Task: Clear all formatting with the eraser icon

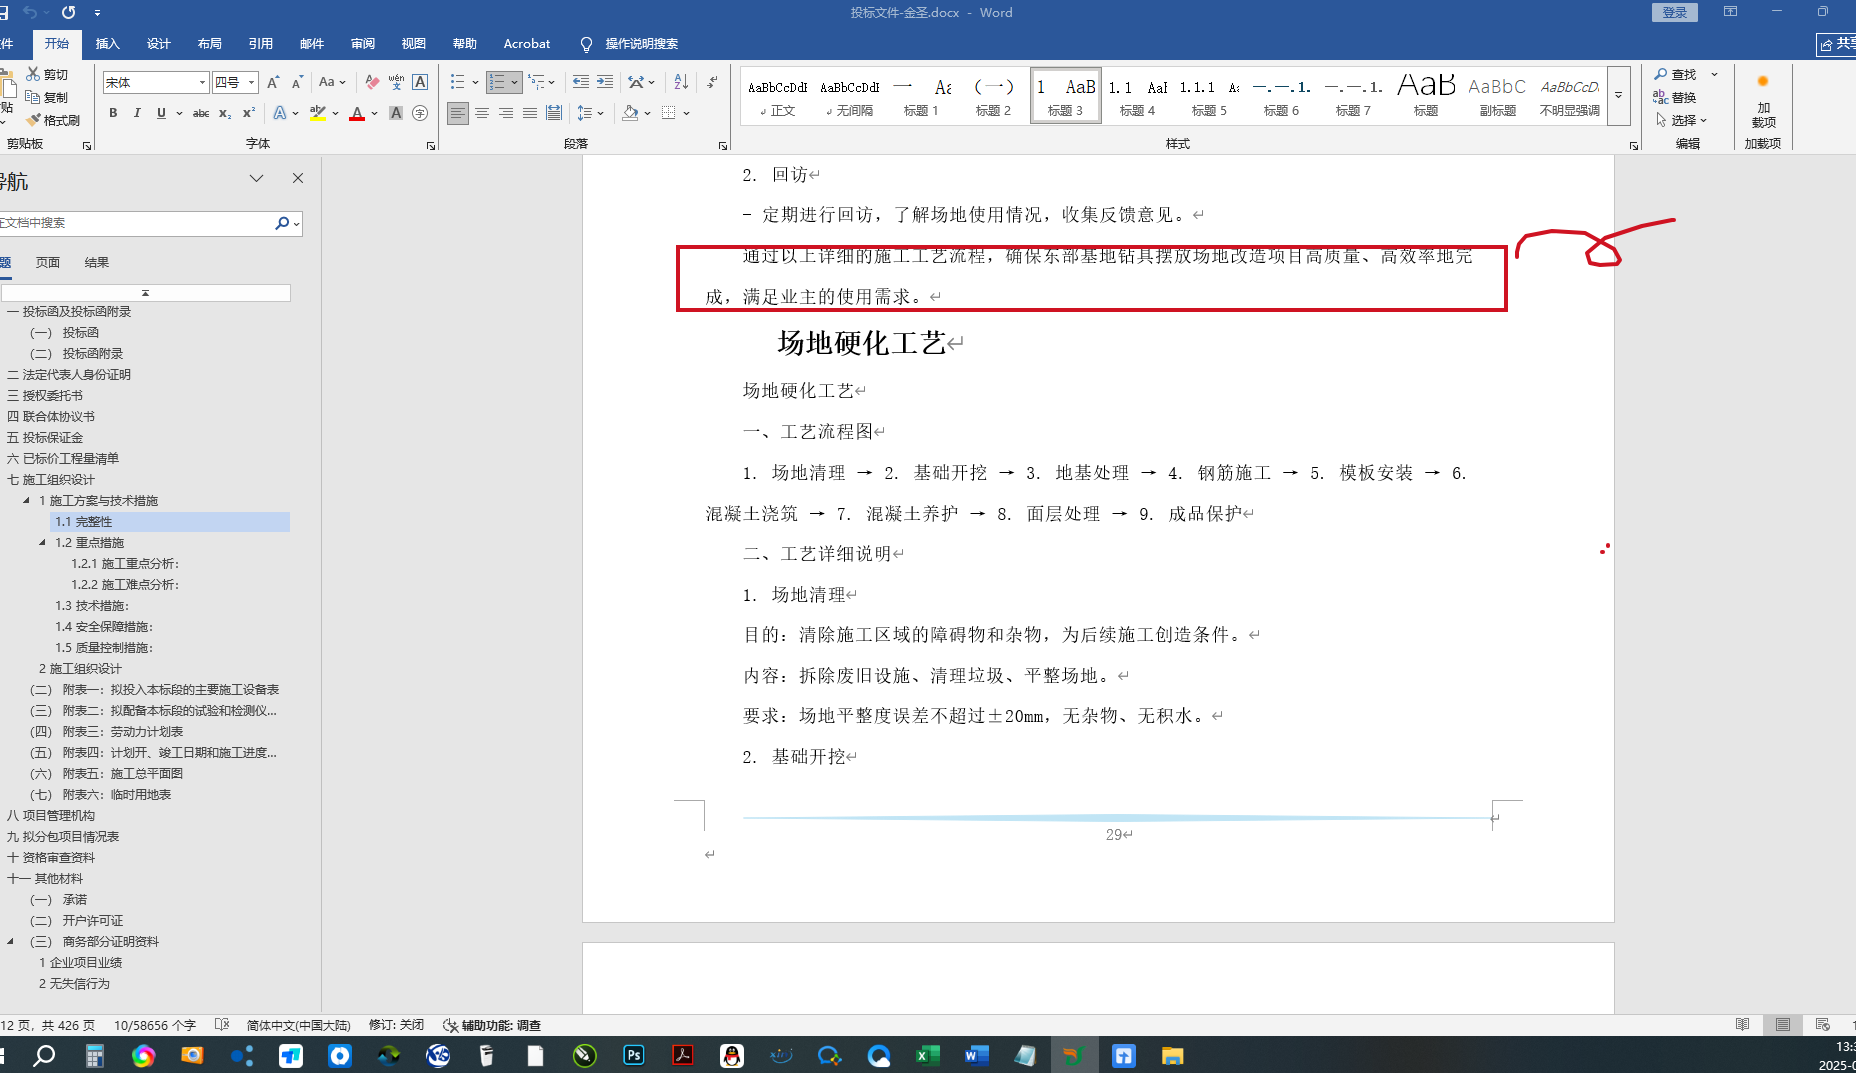Action: [372, 82]
